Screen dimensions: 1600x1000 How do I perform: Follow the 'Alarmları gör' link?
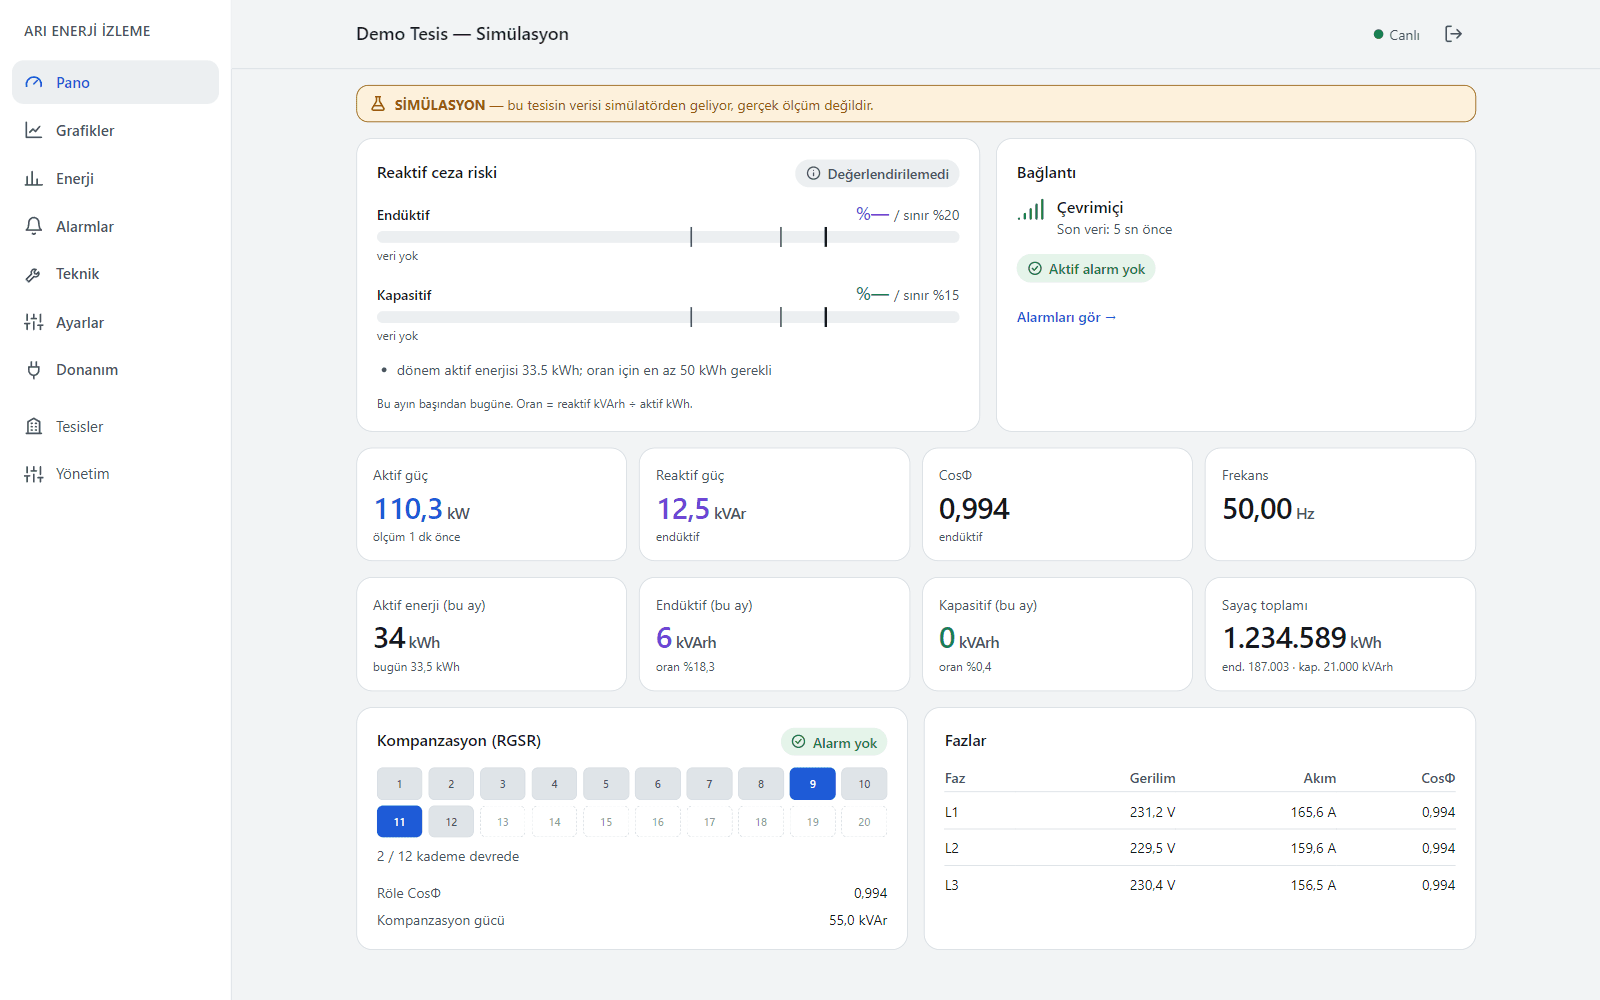pyautogui.click(x=1066, y=317)
